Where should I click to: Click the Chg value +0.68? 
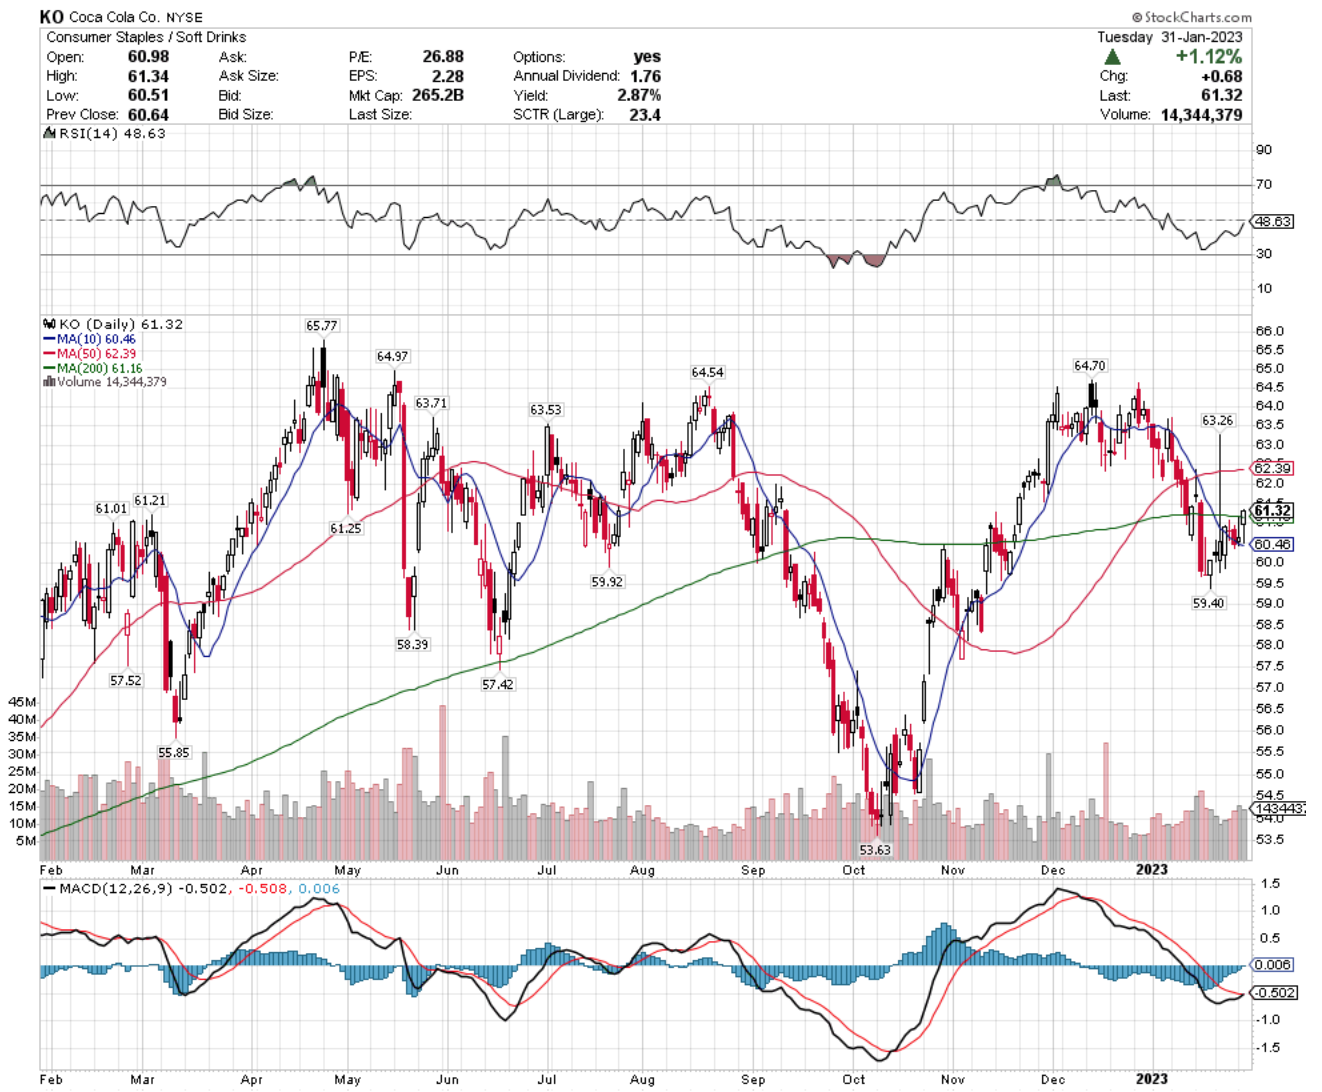click(1221, 76)
